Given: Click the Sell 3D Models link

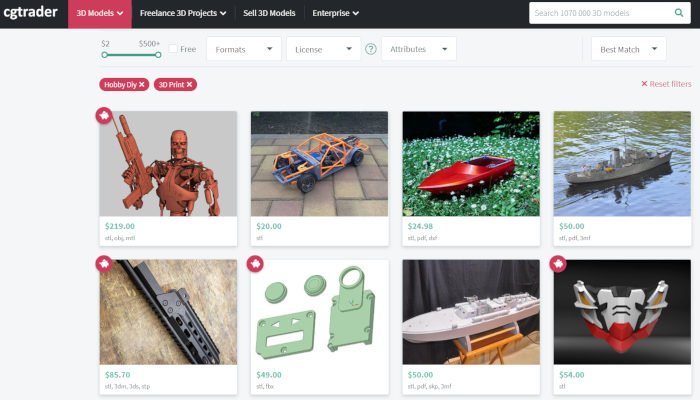Looking at the screenshot, I should click(x=269, y=13).
